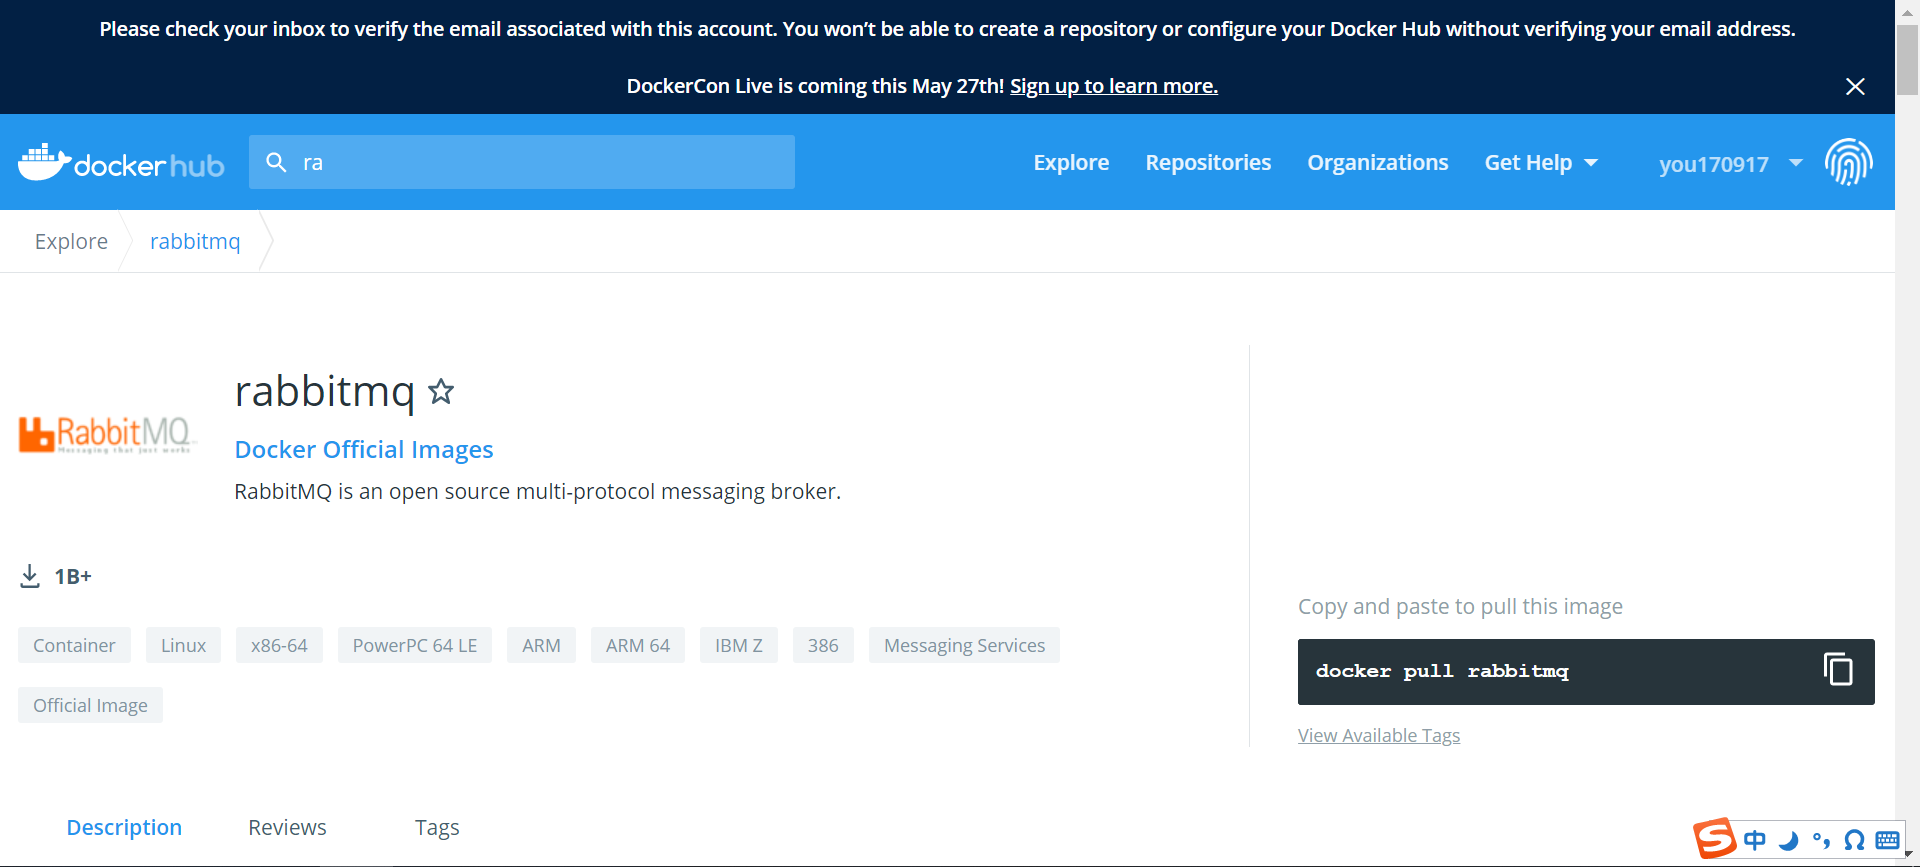Click the Container tag chip

(74, 645)
